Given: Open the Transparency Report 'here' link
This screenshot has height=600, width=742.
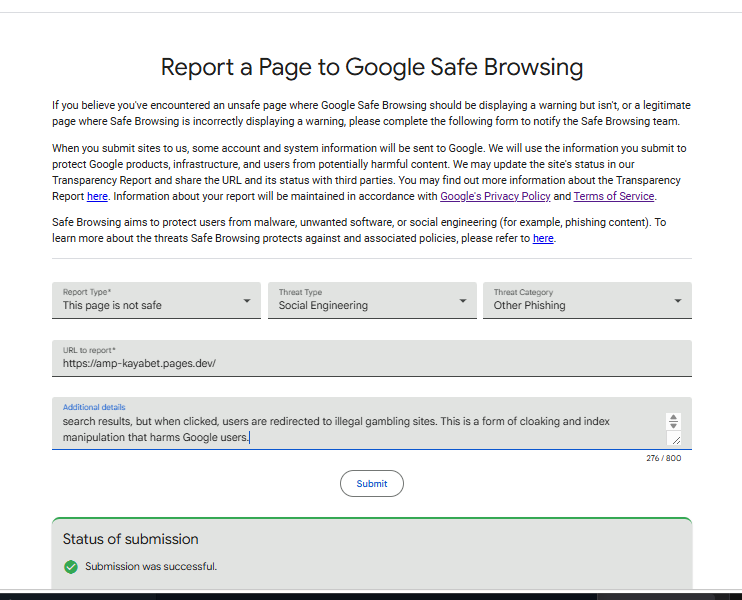Looking at the screenshot, I should click(97, 196).
